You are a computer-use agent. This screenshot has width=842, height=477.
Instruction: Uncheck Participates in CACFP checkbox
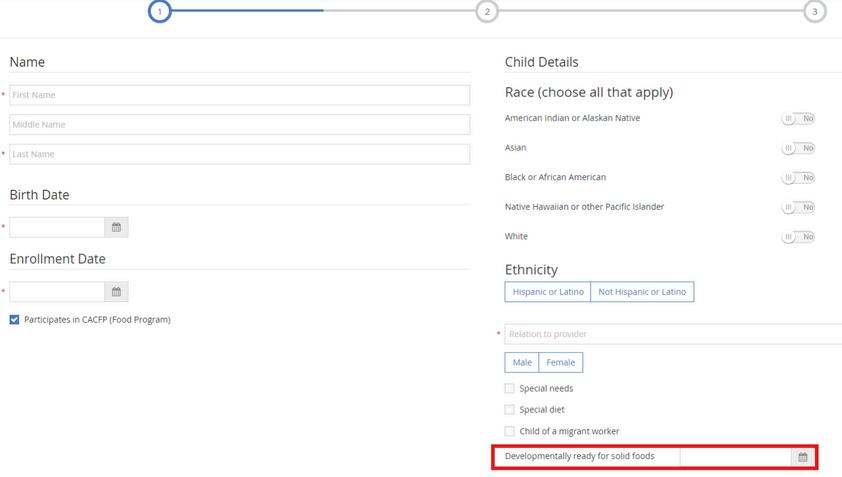coord(15,320)
